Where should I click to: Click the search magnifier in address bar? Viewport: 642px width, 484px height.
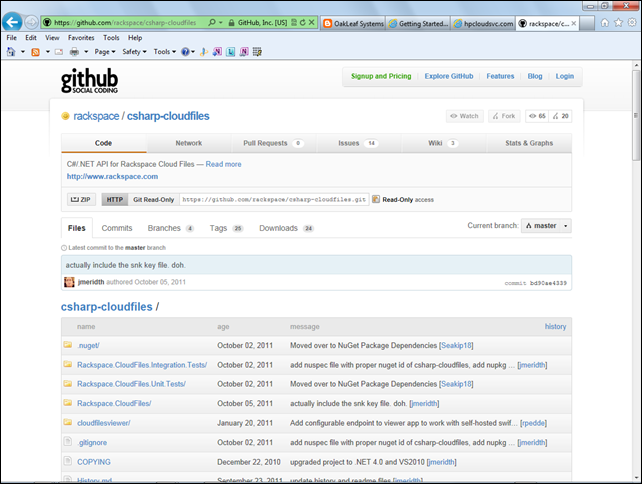(x=212, y=23)
